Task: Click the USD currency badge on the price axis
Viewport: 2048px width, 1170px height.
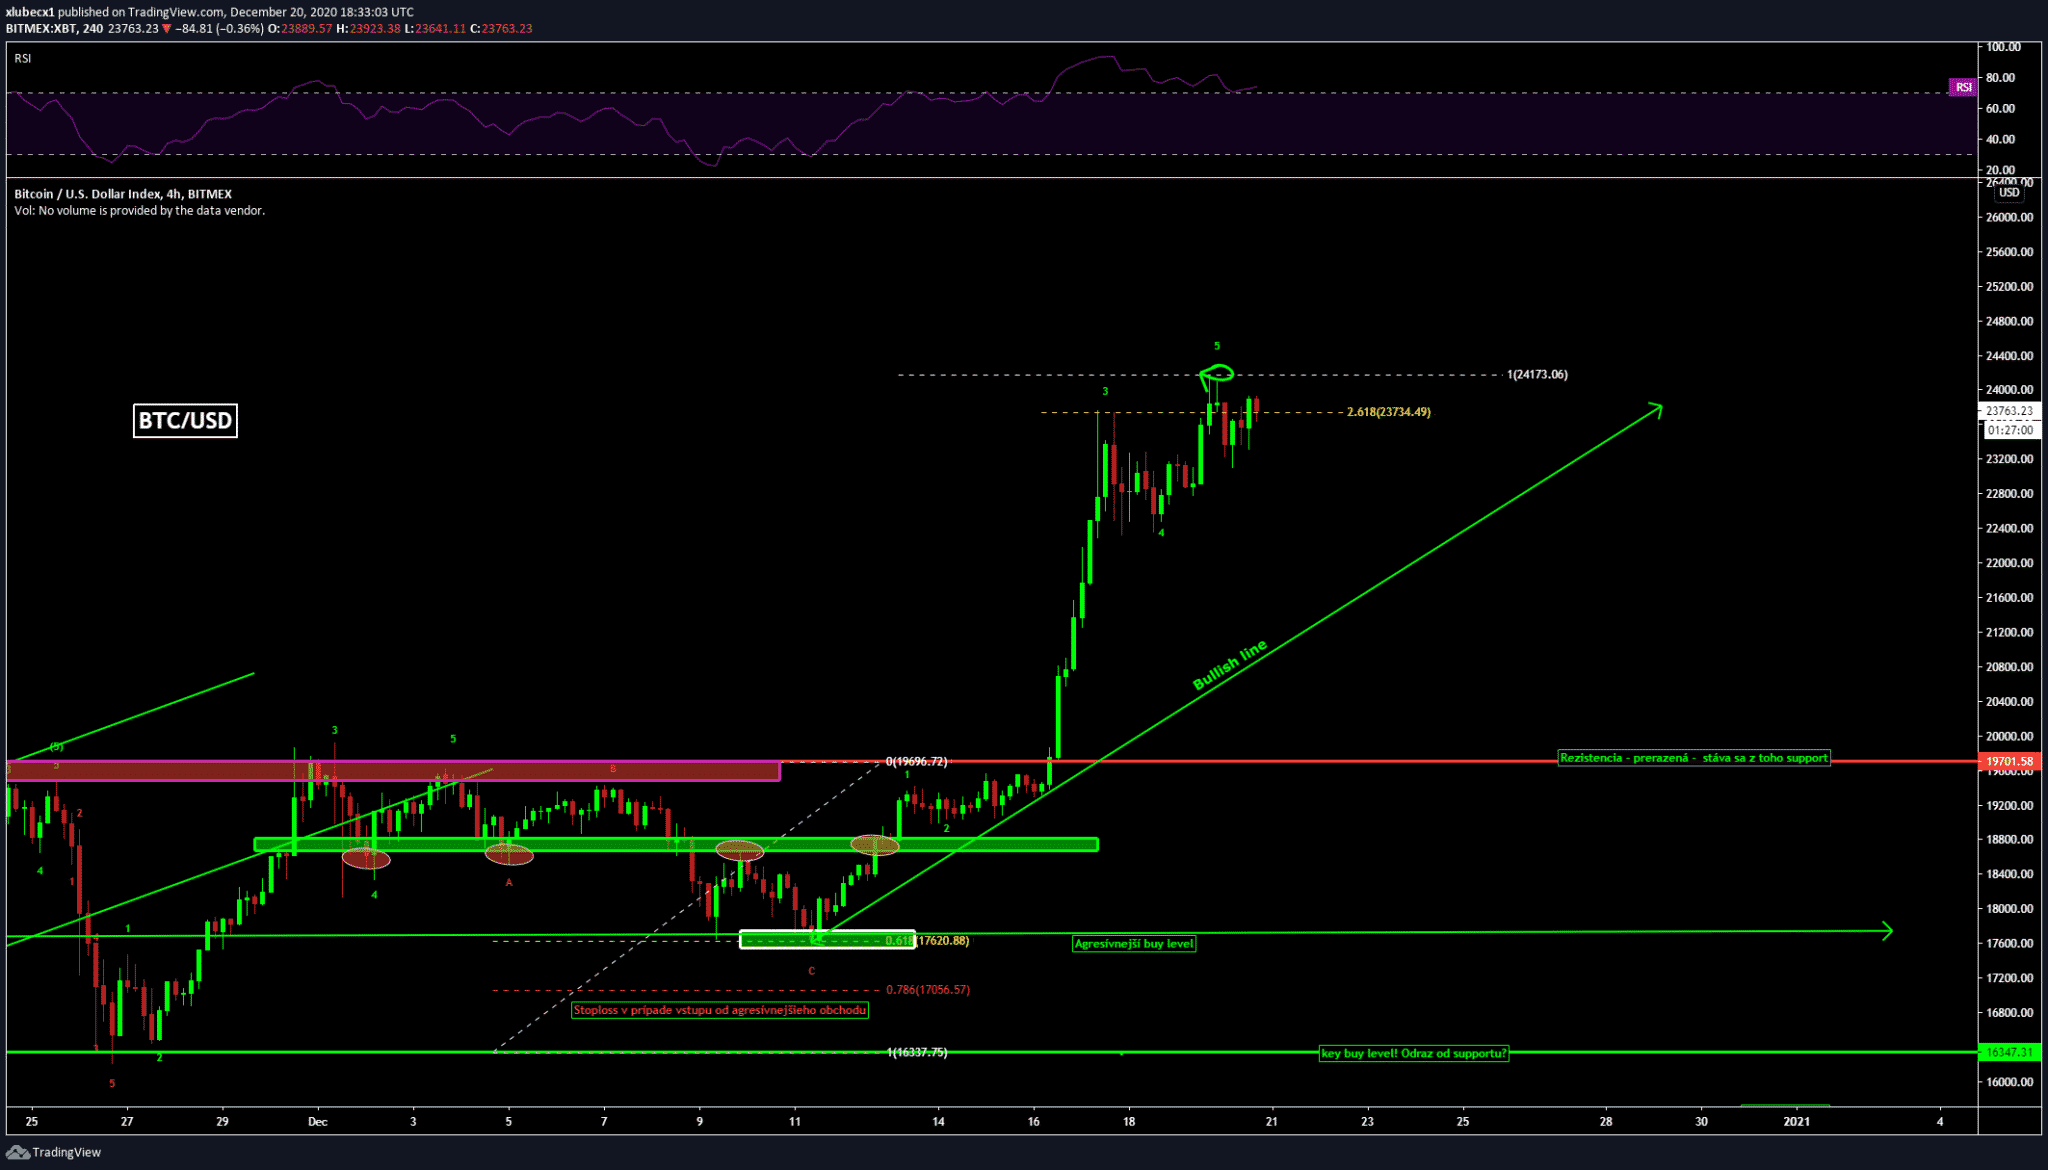Action: (x=2009, y=192)
